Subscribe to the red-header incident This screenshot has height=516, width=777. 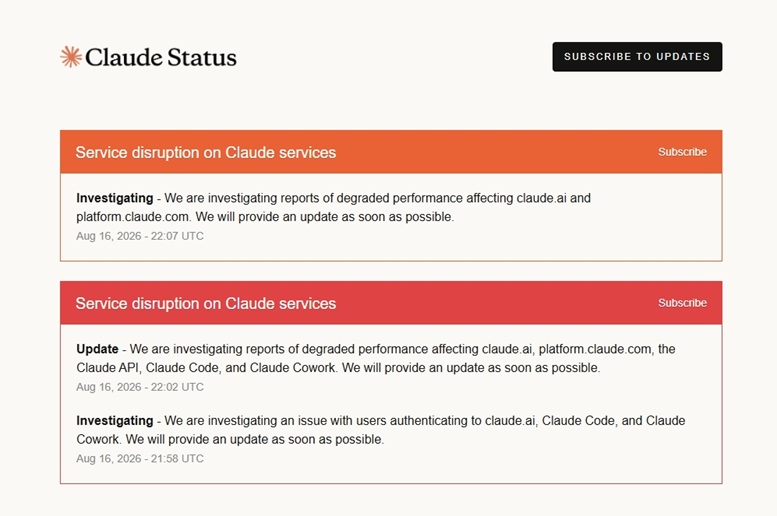click(682, 303)
